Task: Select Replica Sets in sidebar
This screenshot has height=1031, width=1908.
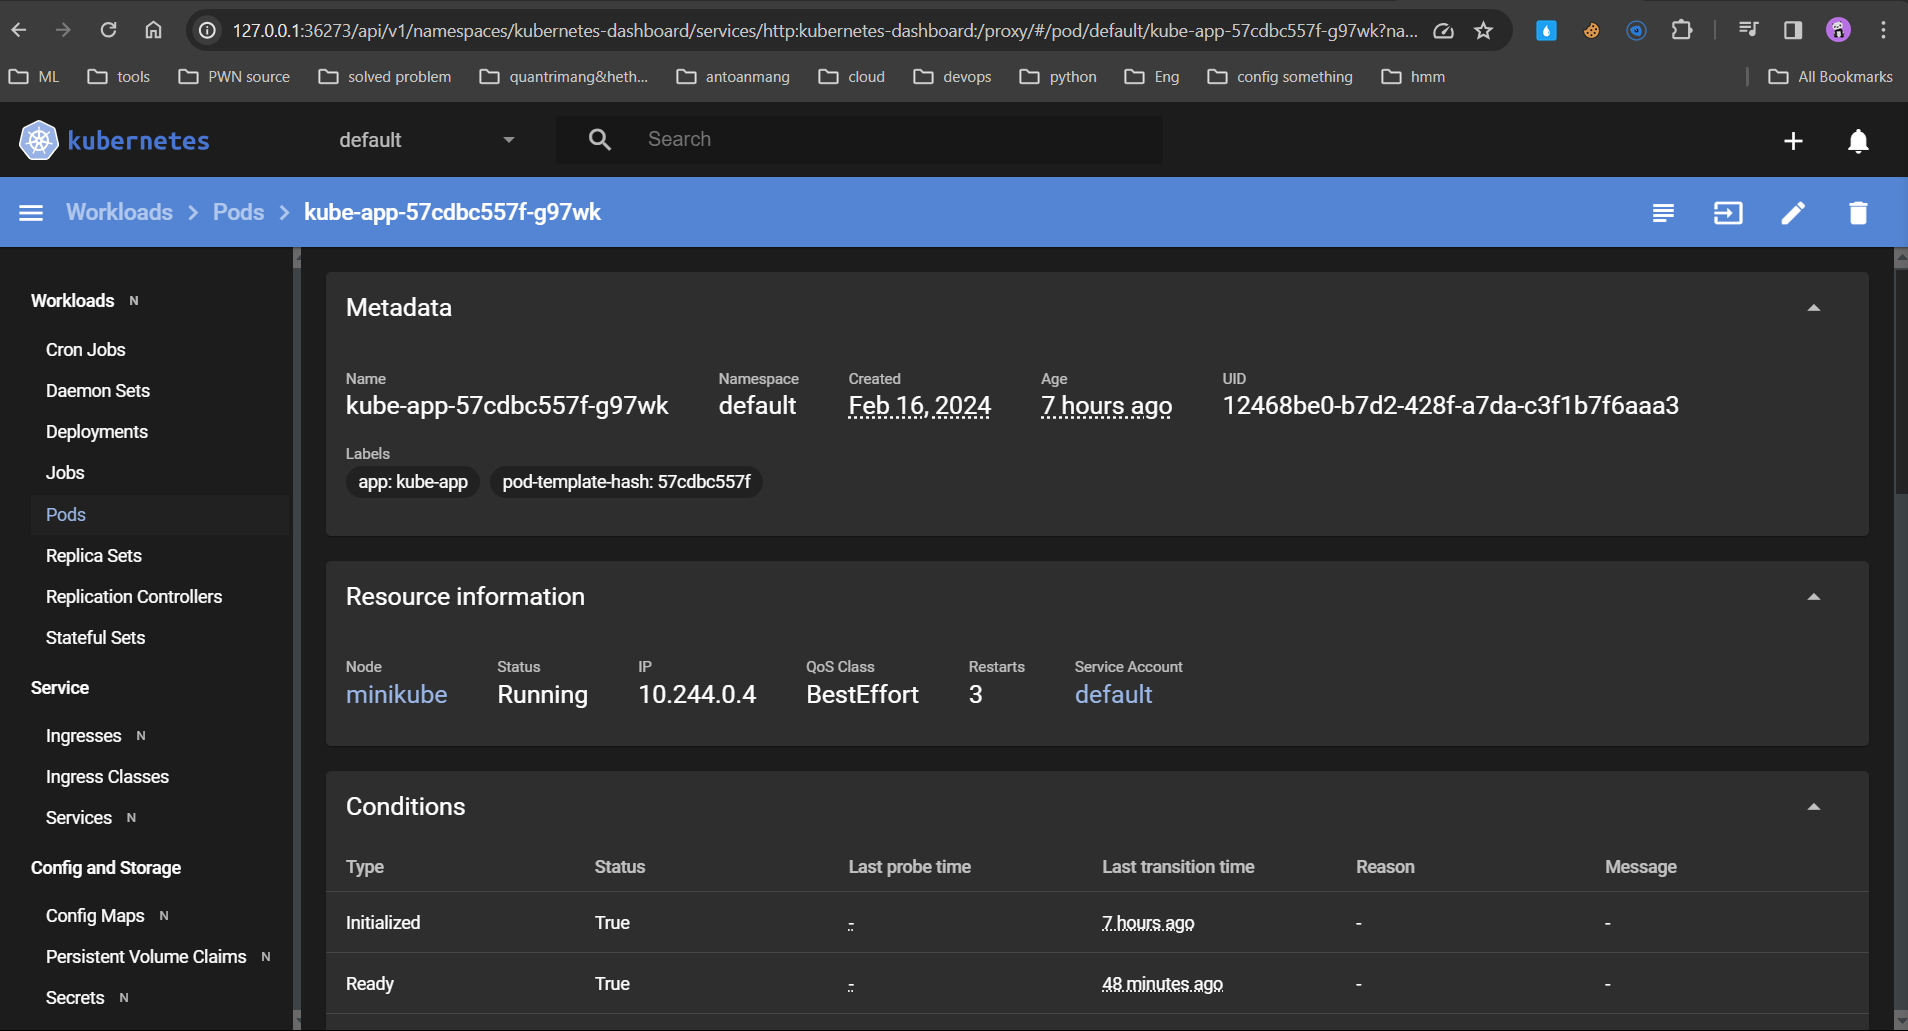Action: tap(94, 556)
